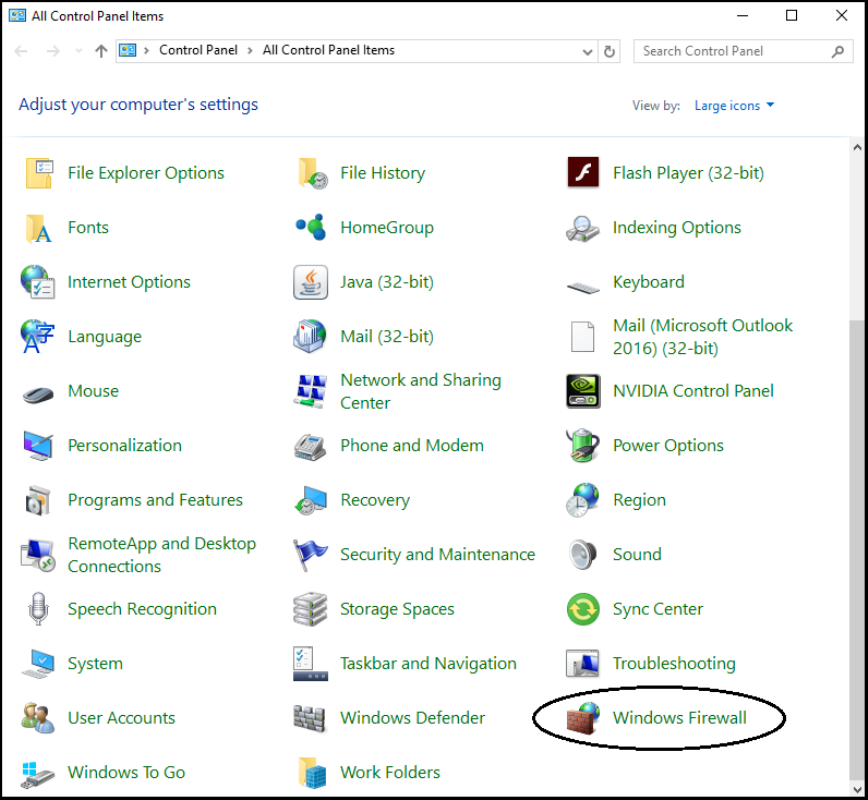
Task: Open the Mouse icon
Action: tap(38, 394)
